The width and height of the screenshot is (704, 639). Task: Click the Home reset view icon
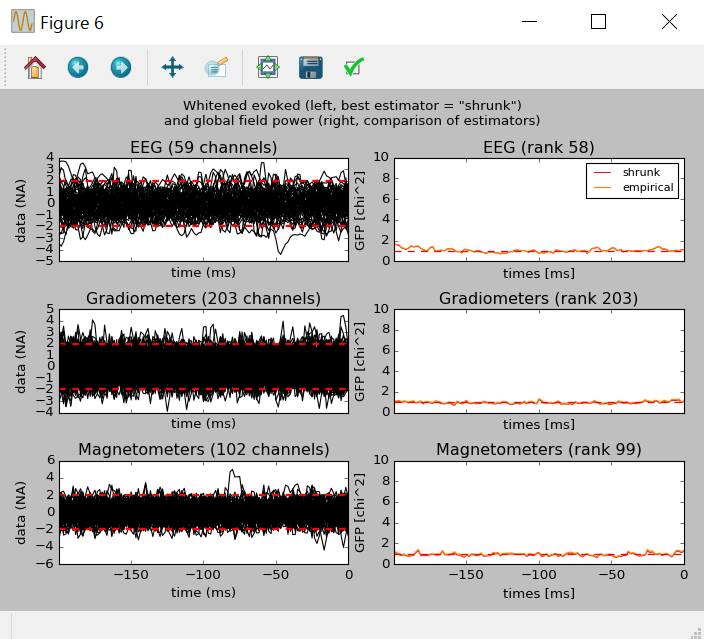35,67
